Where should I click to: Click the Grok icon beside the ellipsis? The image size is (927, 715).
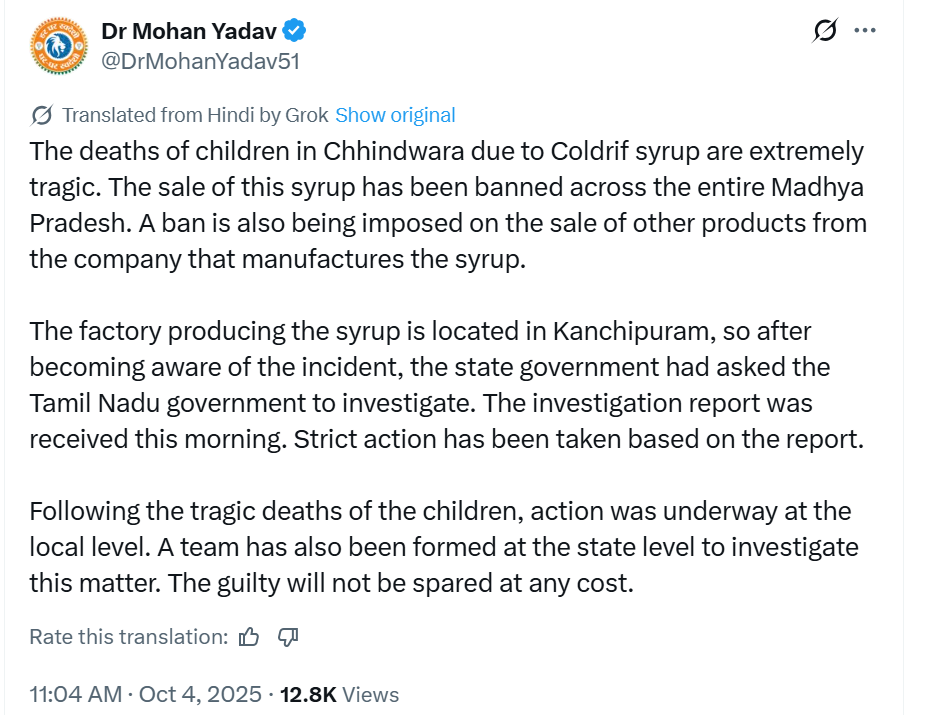pyautogui.click(x=826, y=32)
